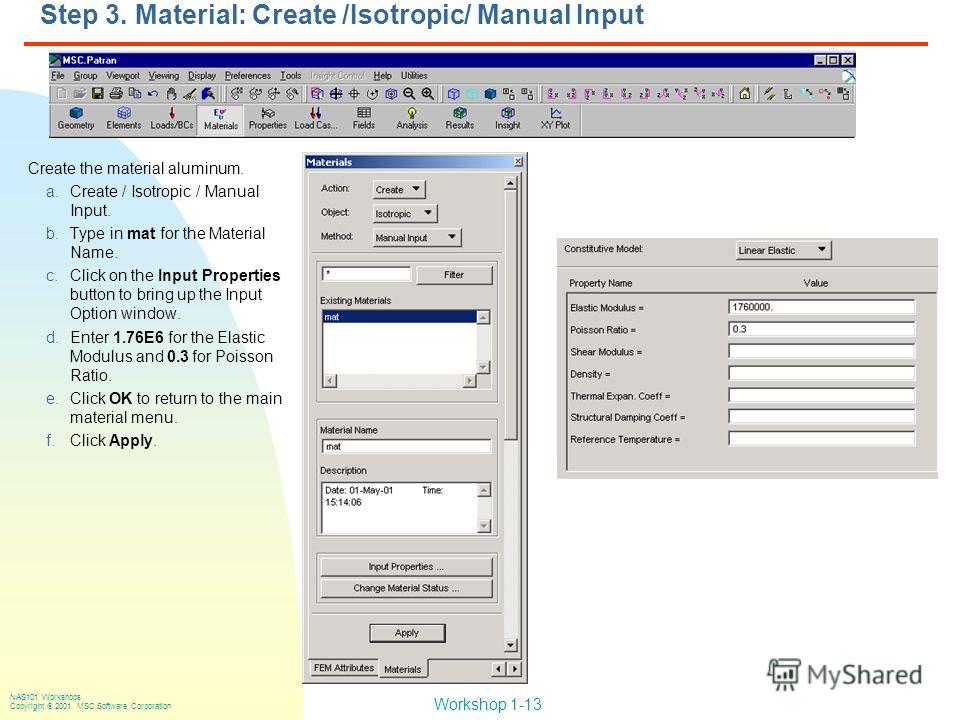The image size is (960, 720).
Task: Click the Change Material Status button
Action: (x=406, y=588)
